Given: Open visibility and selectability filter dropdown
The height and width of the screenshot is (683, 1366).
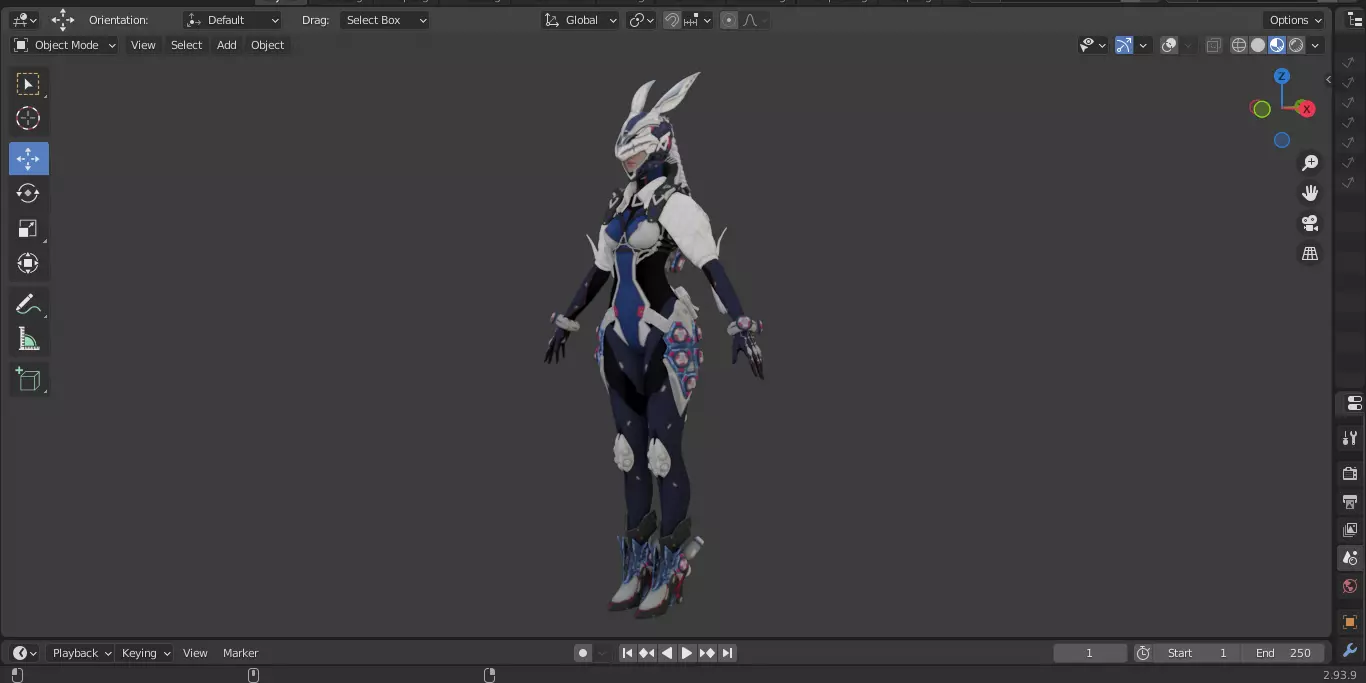Looking at the screenshot, I should 1093,45.
